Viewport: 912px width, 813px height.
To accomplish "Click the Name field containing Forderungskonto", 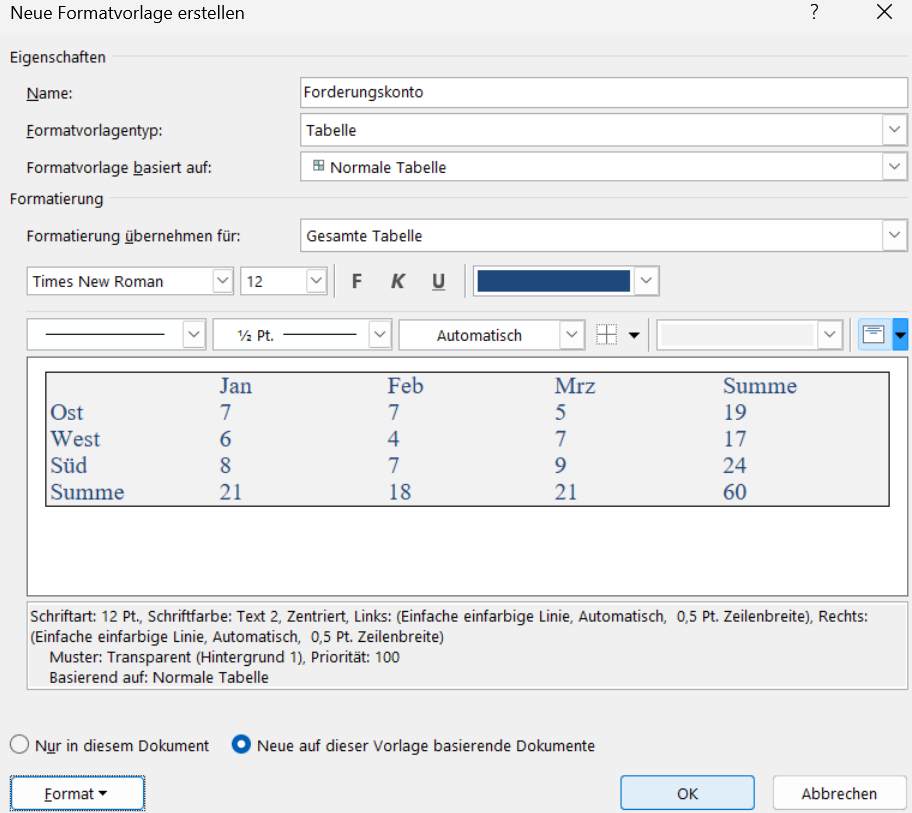I will coord(603,92).
